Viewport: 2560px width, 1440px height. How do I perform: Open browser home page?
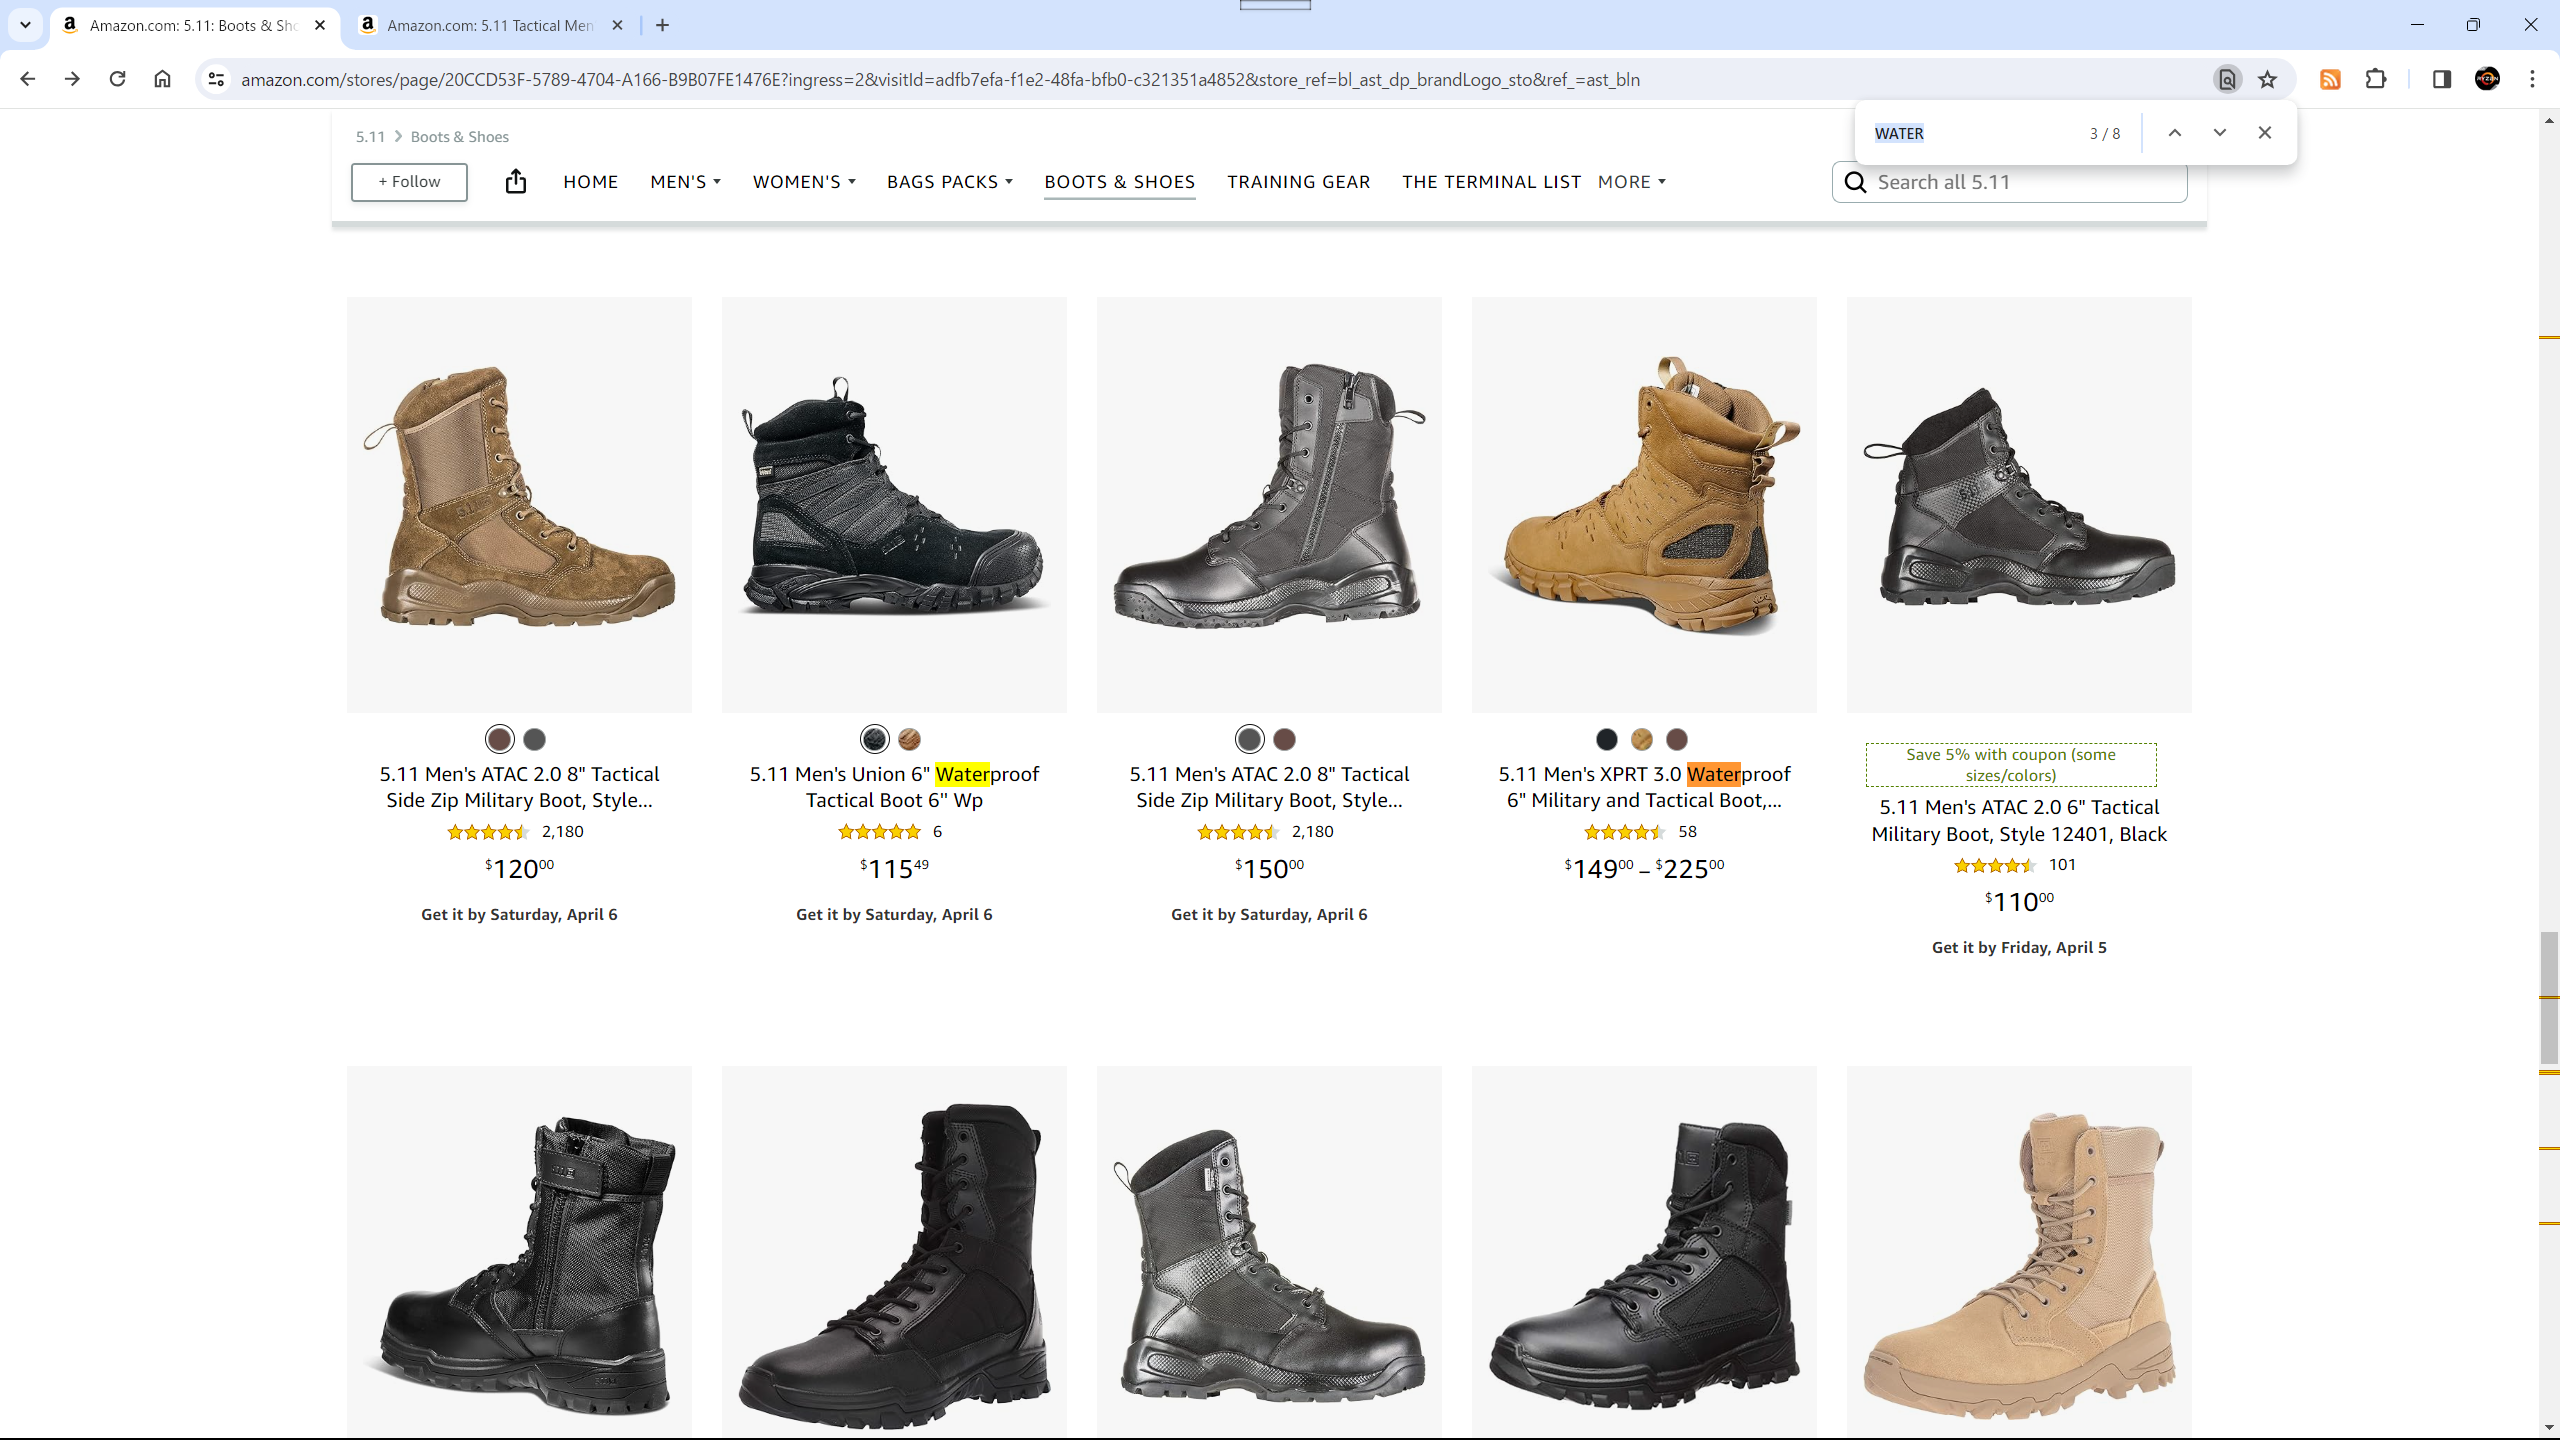(x=162, y=79)
